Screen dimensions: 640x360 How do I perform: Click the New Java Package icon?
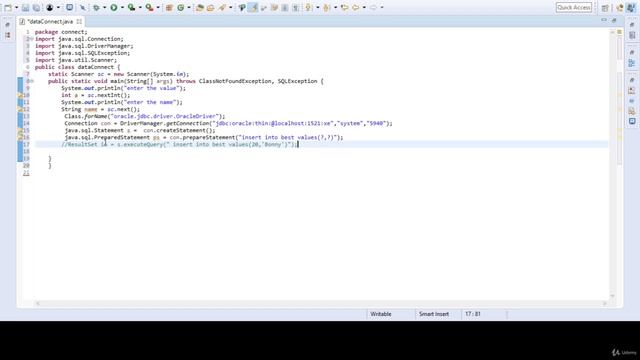click(x=169, y=7)
